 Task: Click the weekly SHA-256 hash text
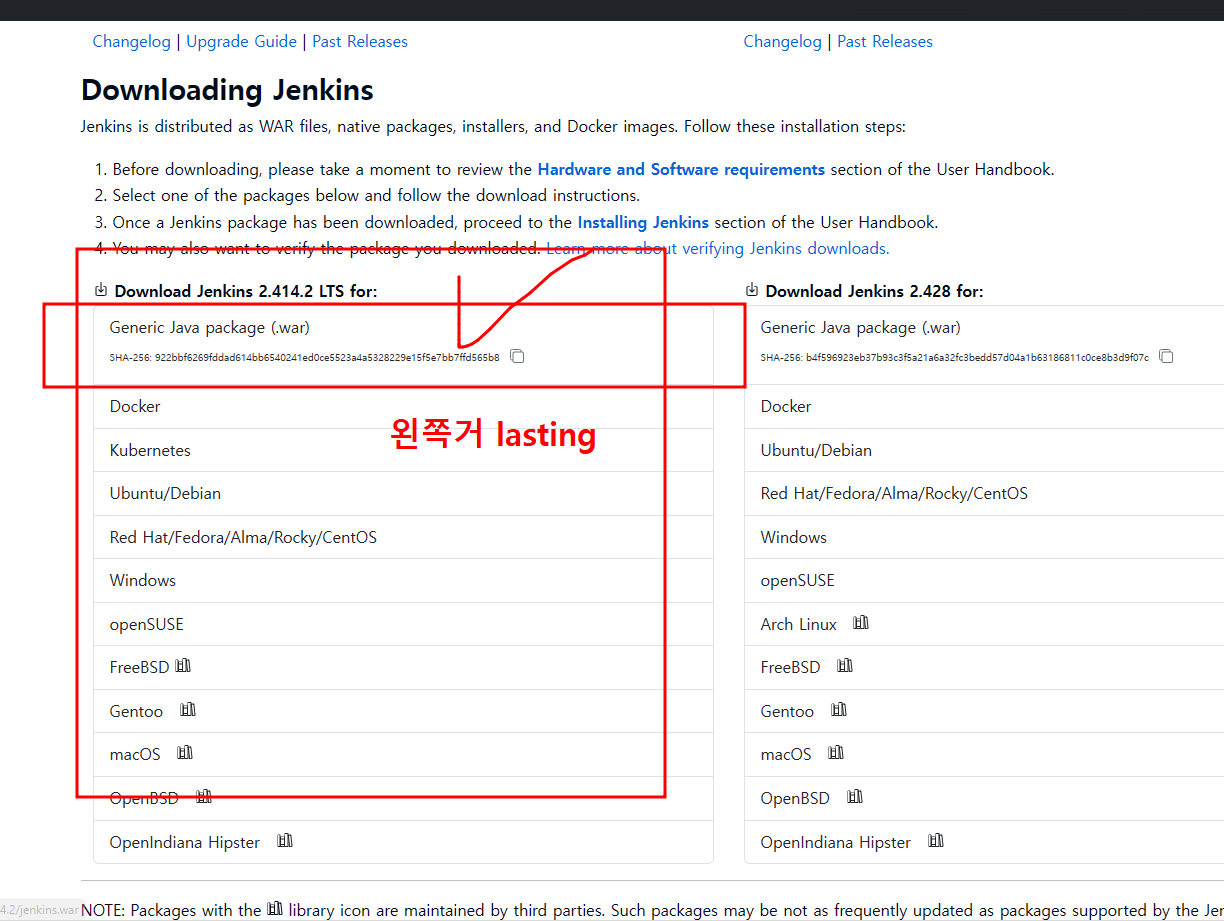955,357
